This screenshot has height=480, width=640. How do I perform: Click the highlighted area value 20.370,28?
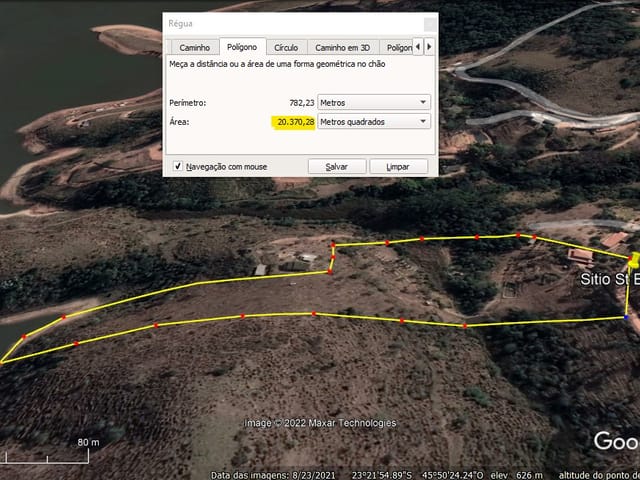point(295,122)
